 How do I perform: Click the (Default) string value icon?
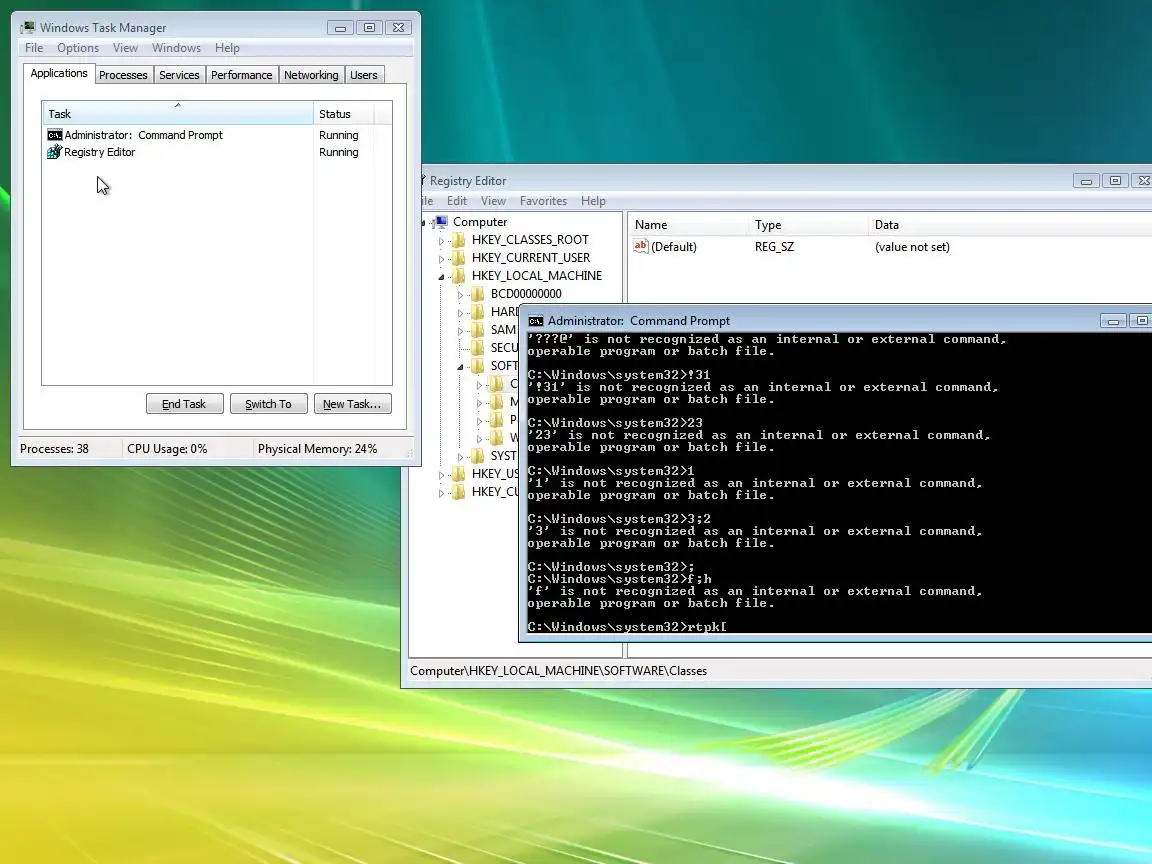[x=641, y=247]
